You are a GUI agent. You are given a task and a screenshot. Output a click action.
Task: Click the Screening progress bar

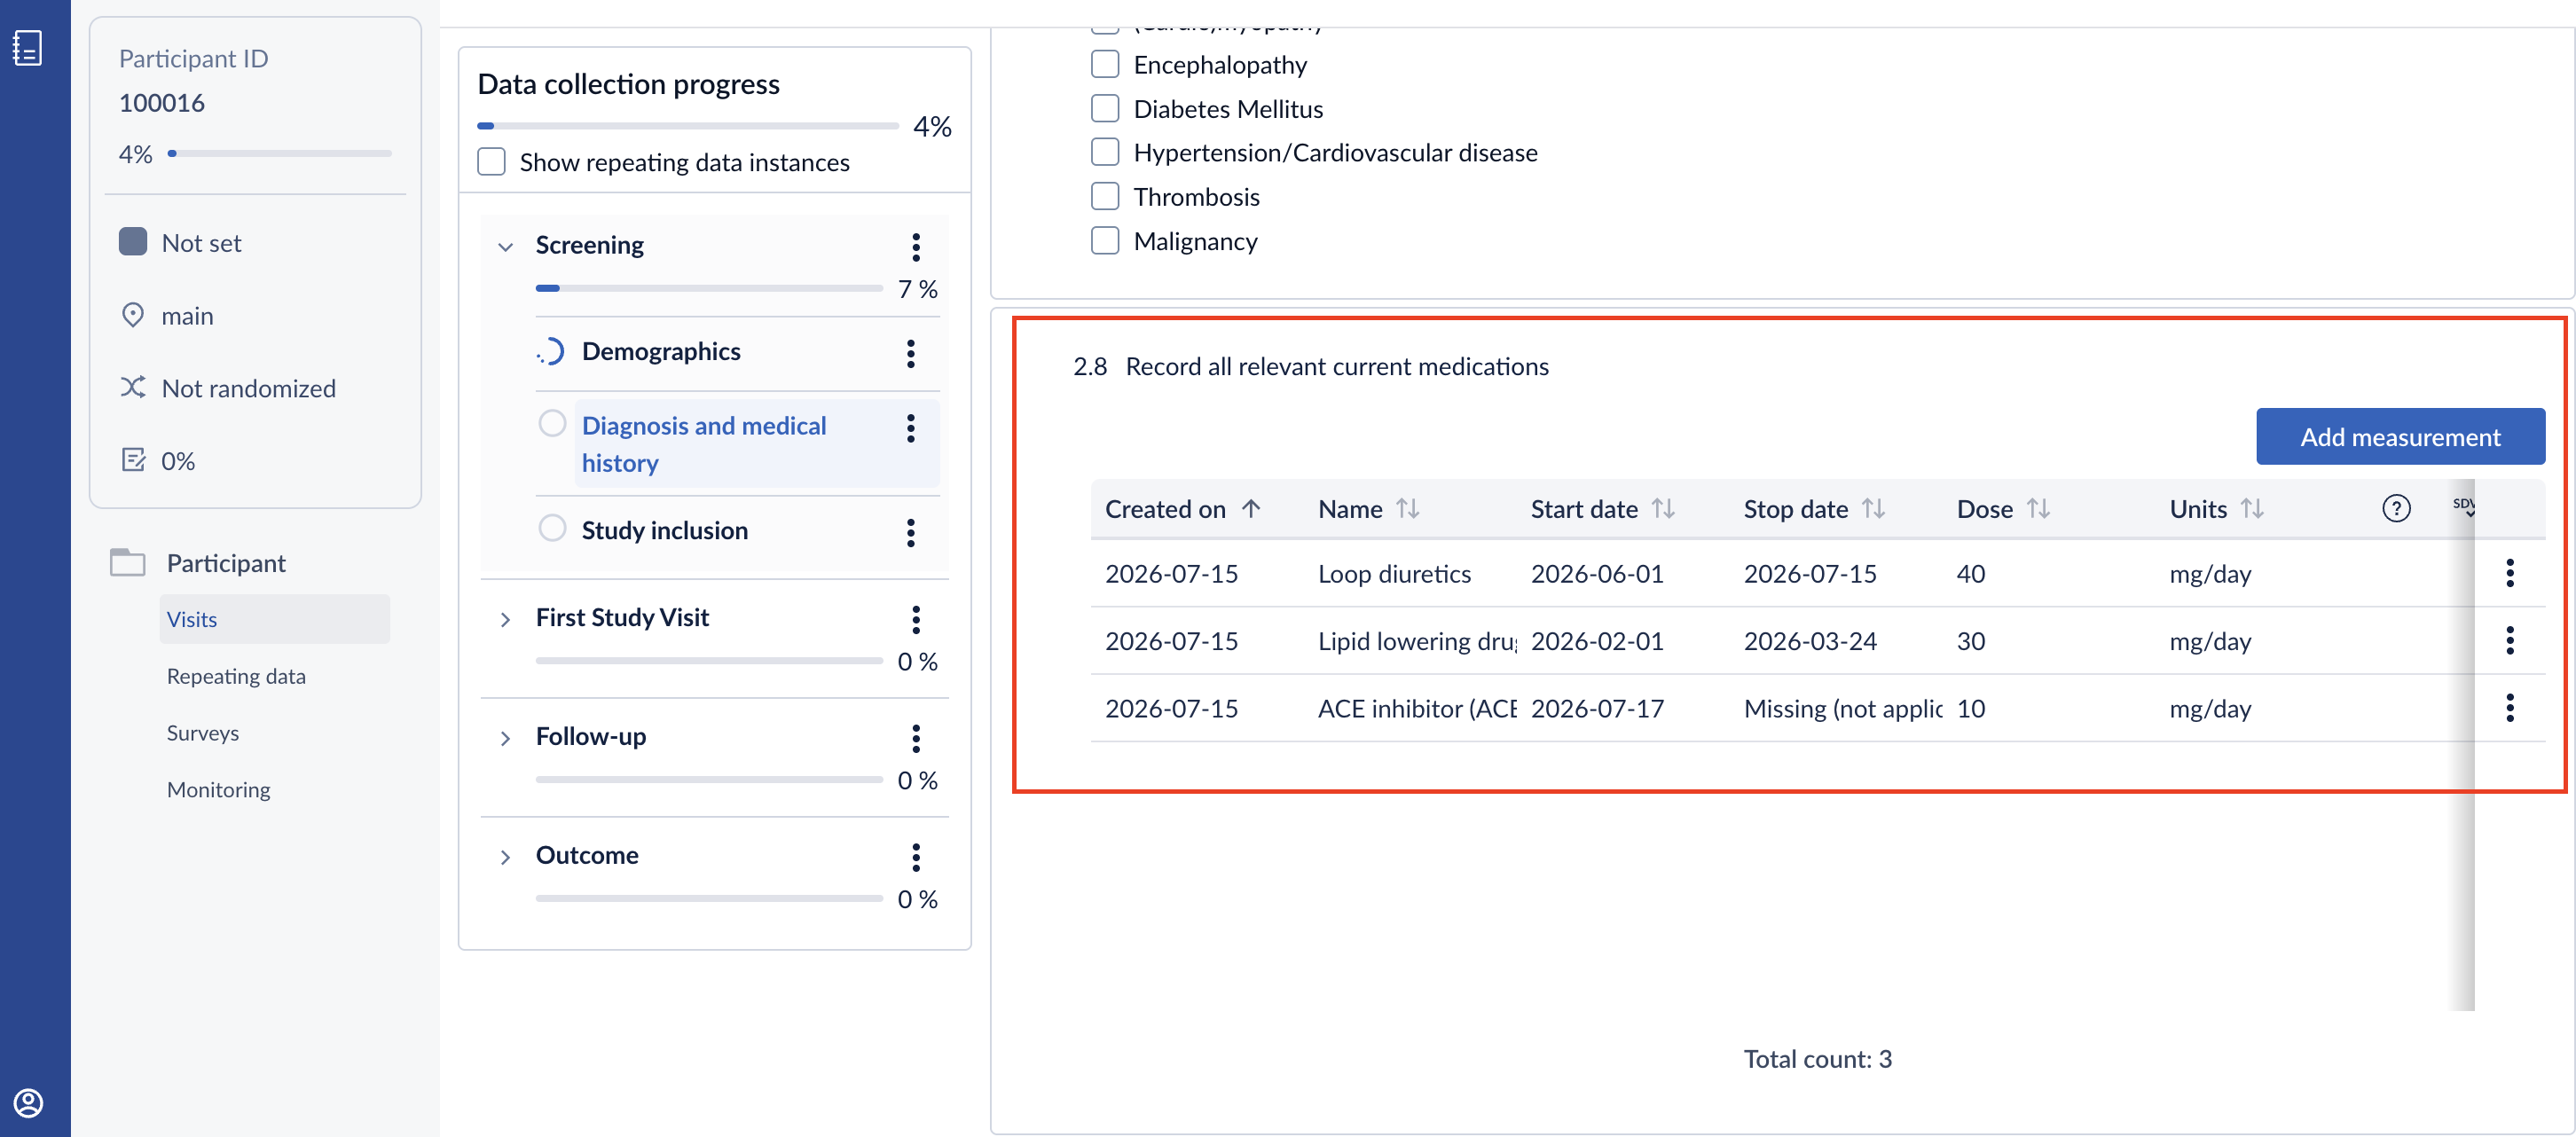click(709, 288)
